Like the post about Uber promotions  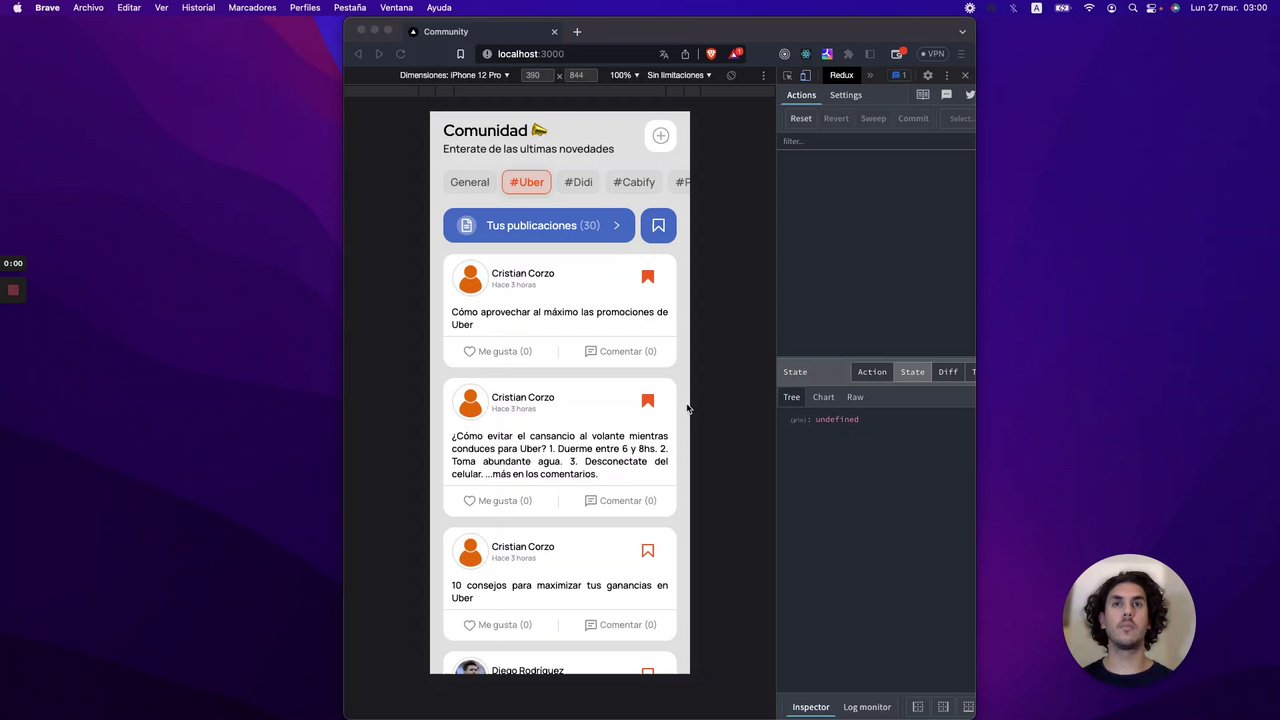click(497, 351)
